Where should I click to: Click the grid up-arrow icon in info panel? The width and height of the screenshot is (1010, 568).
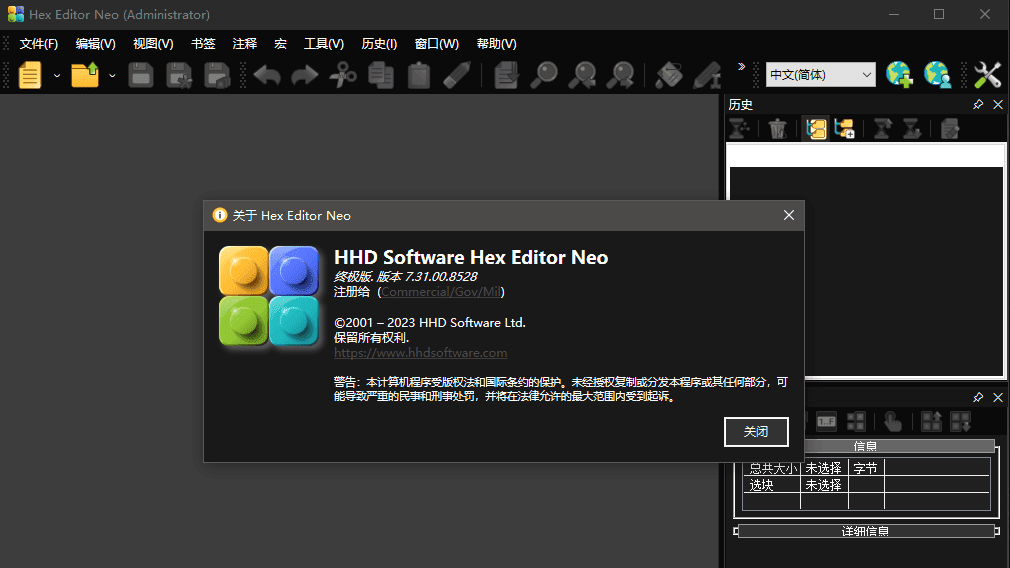[x=931, y=422]
